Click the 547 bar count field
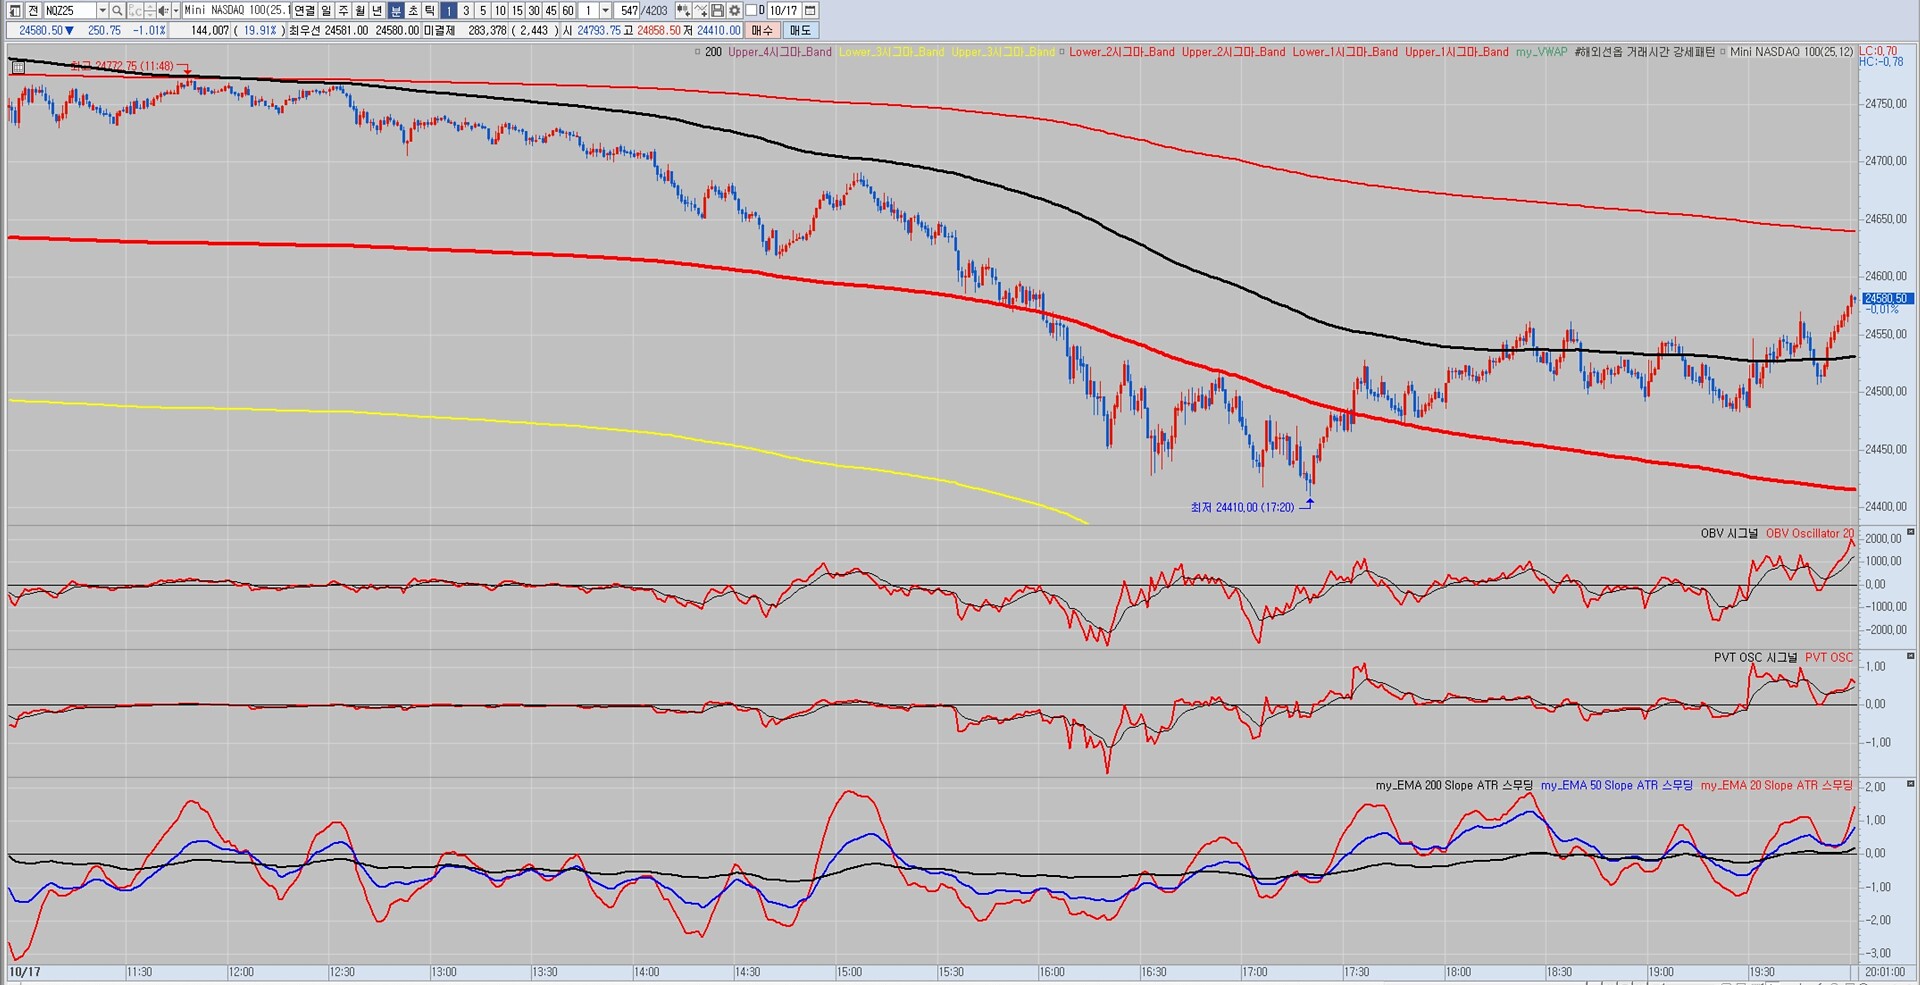The width and height of the screenshot is (1920, 985). tap(629, 10)
